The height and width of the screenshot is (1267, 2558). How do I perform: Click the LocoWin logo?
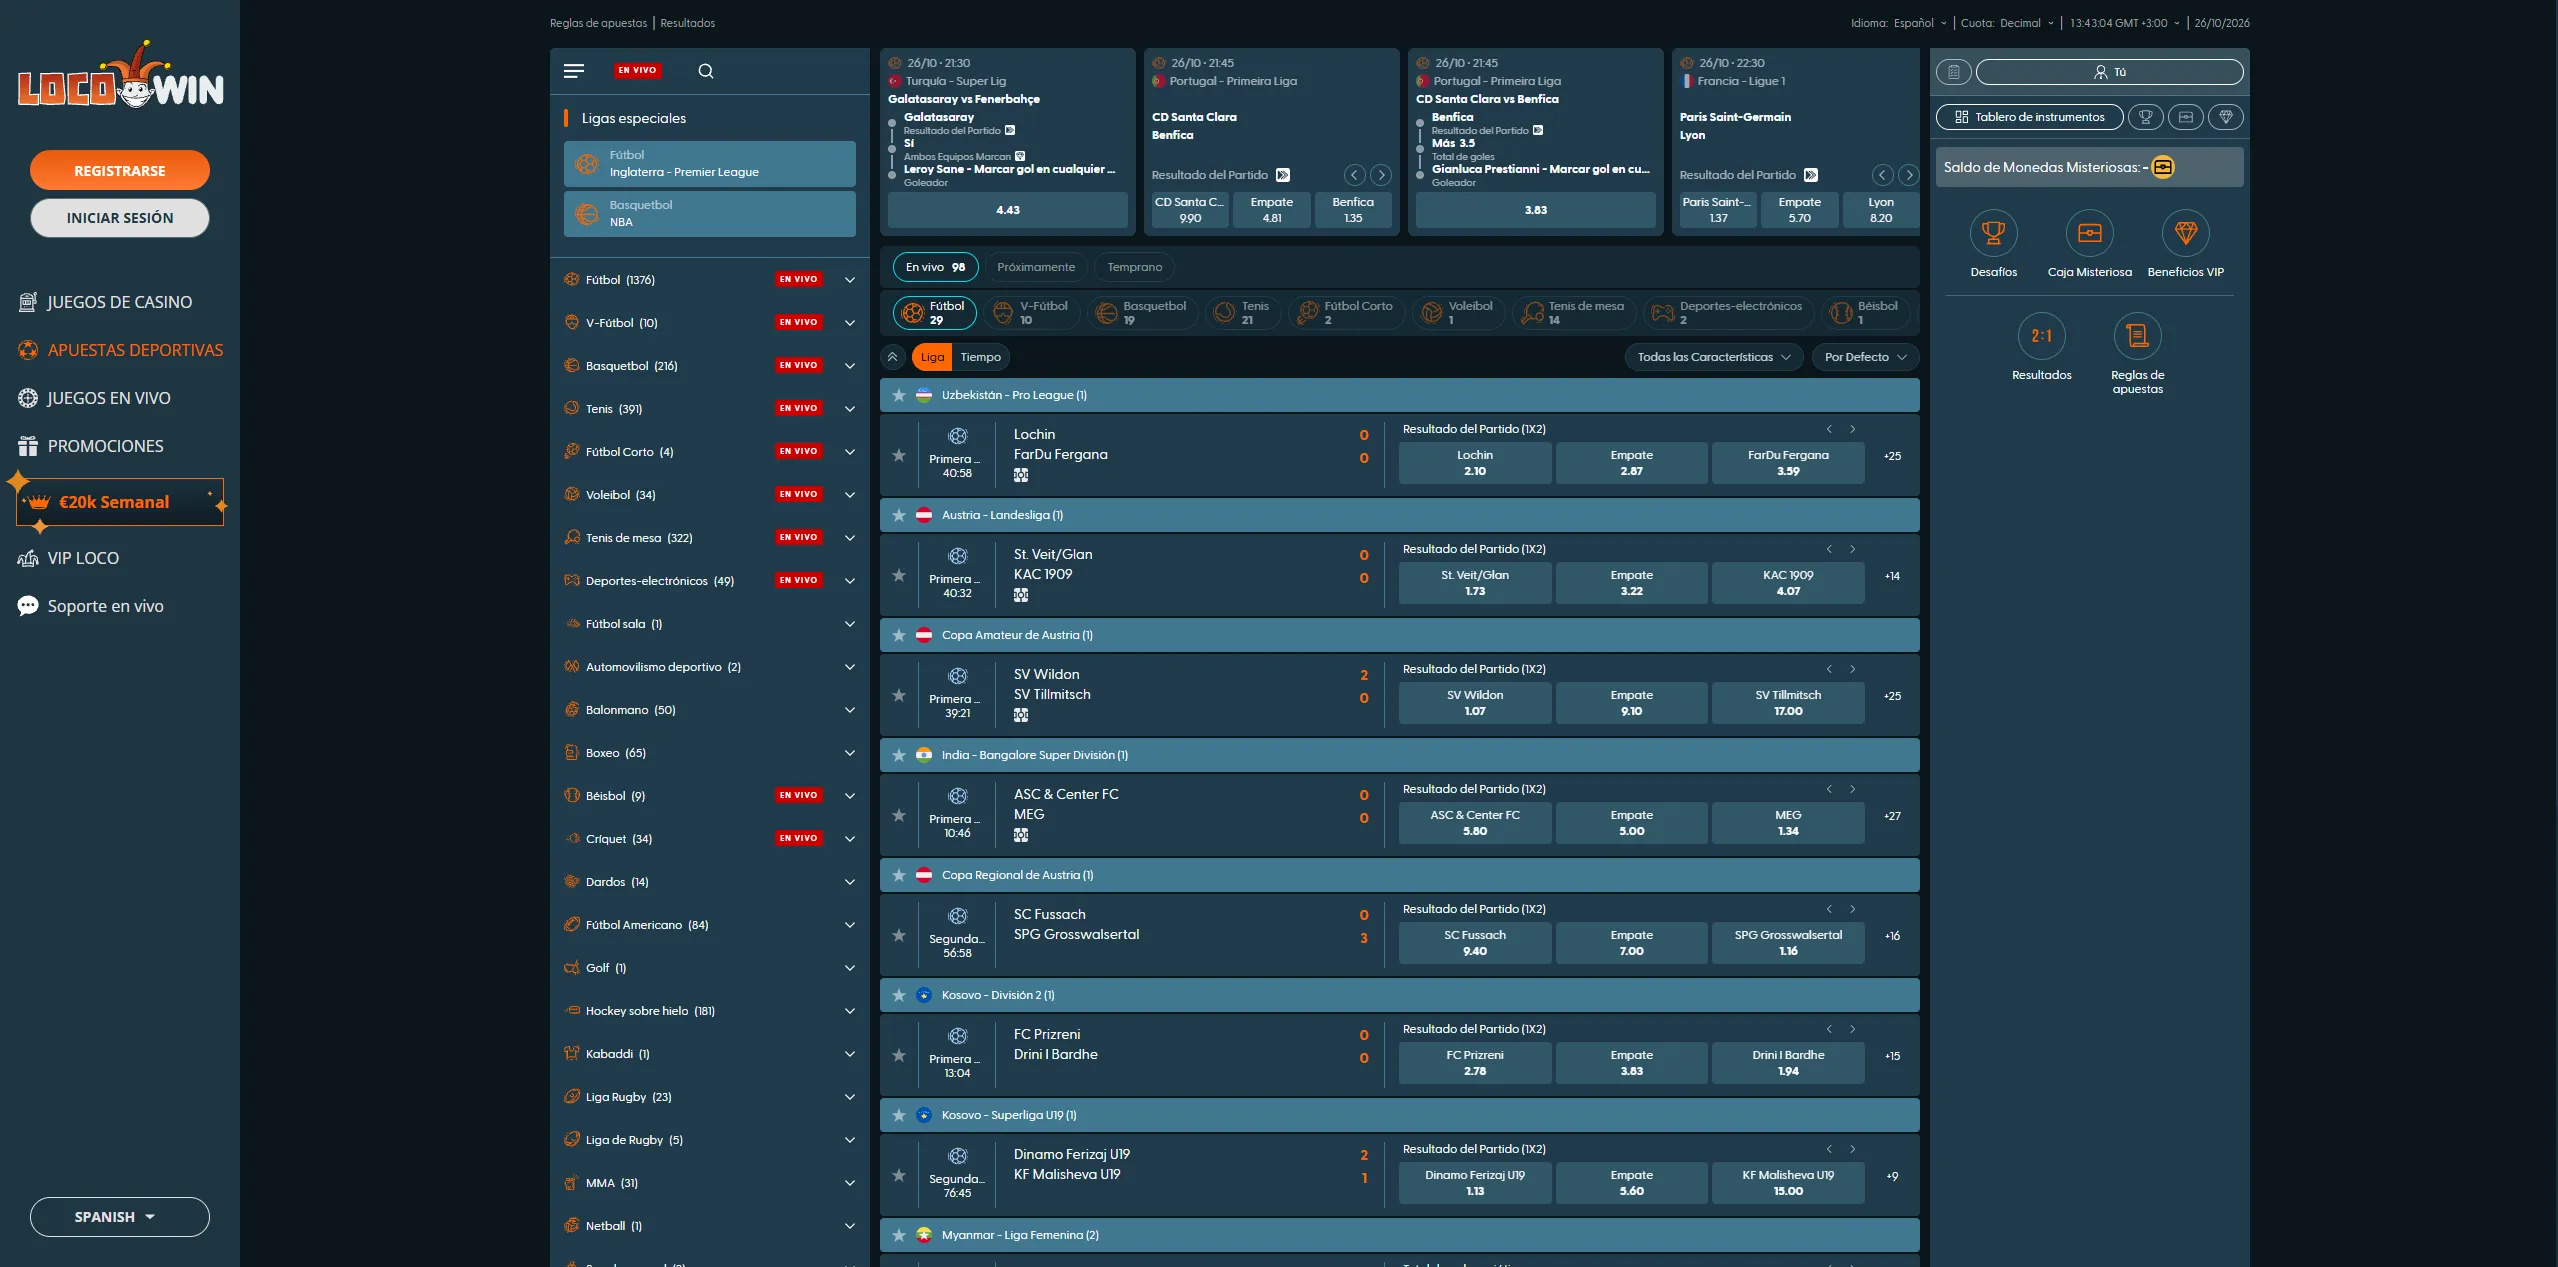coord(120,75)
